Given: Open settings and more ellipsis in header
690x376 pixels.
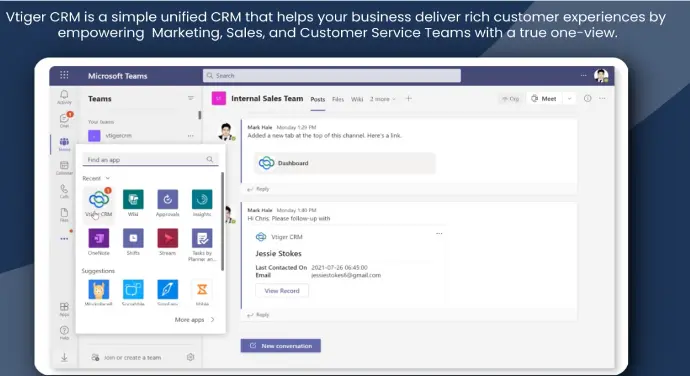Looking at the screenshot, I should (584, 75).
